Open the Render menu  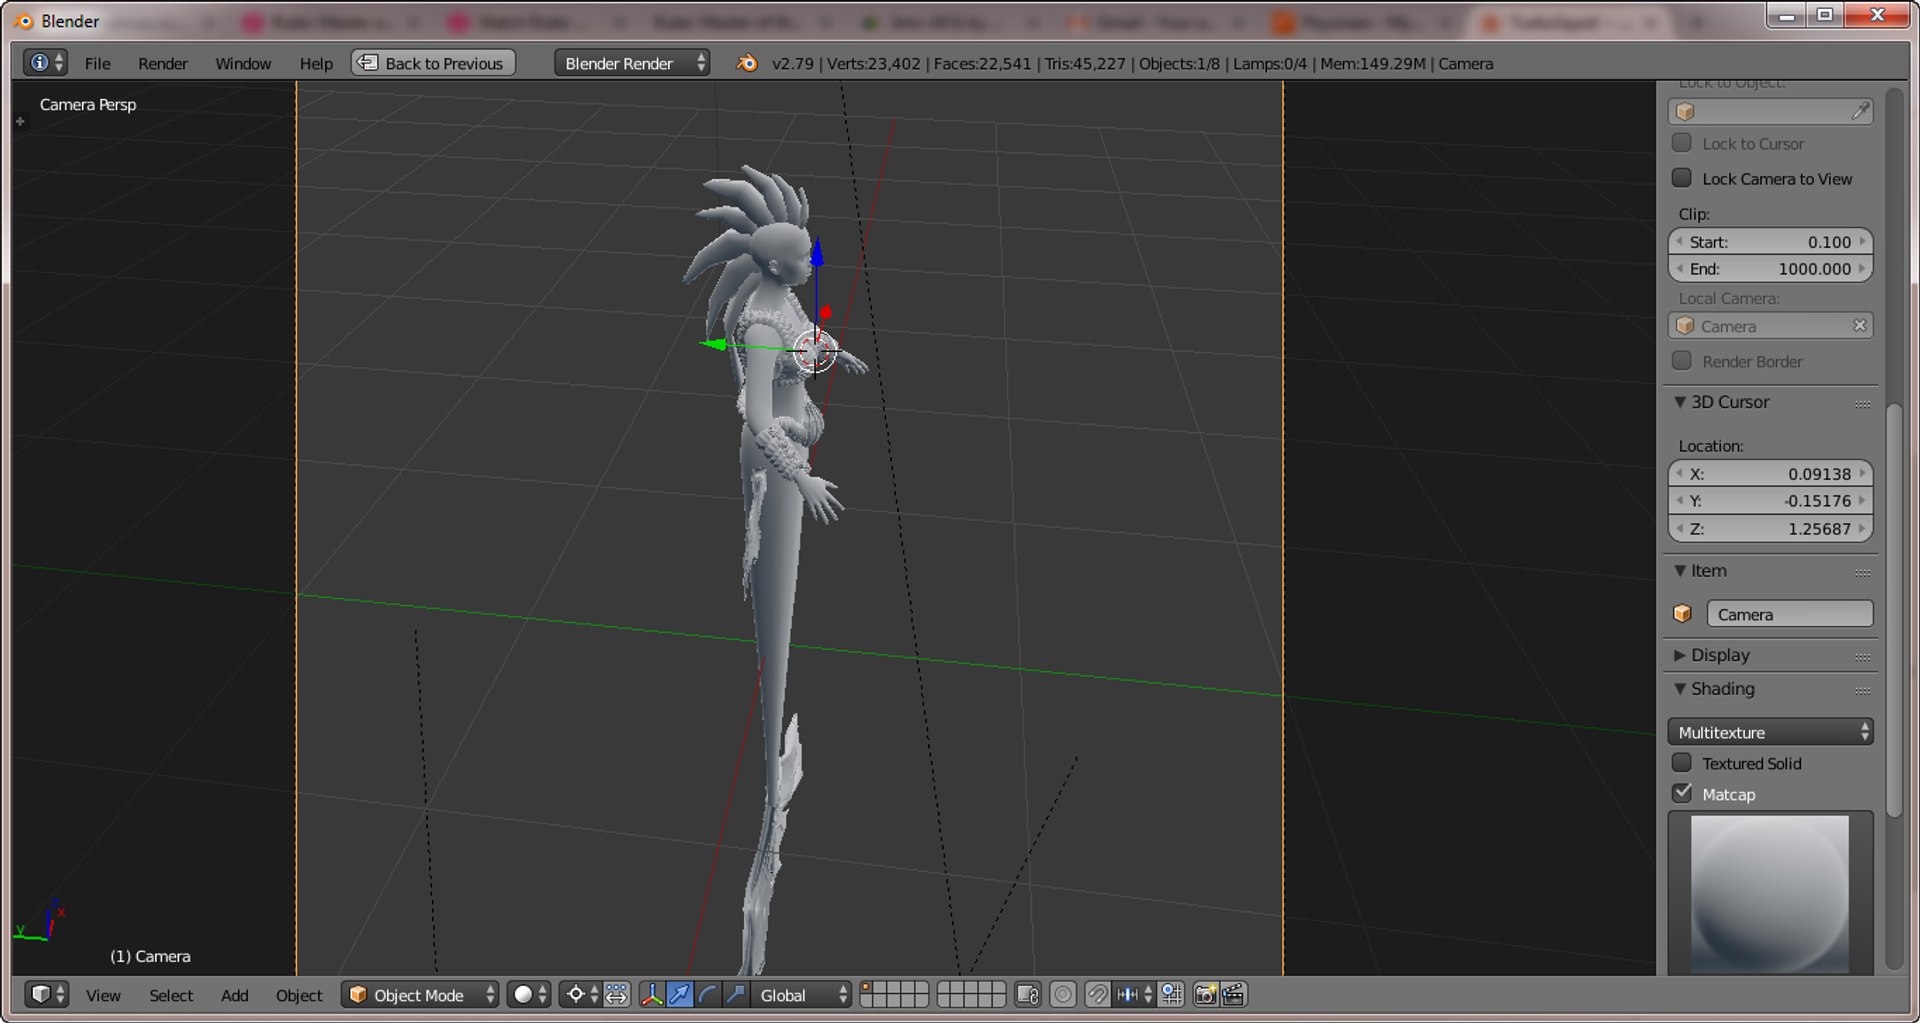[163, 63]
